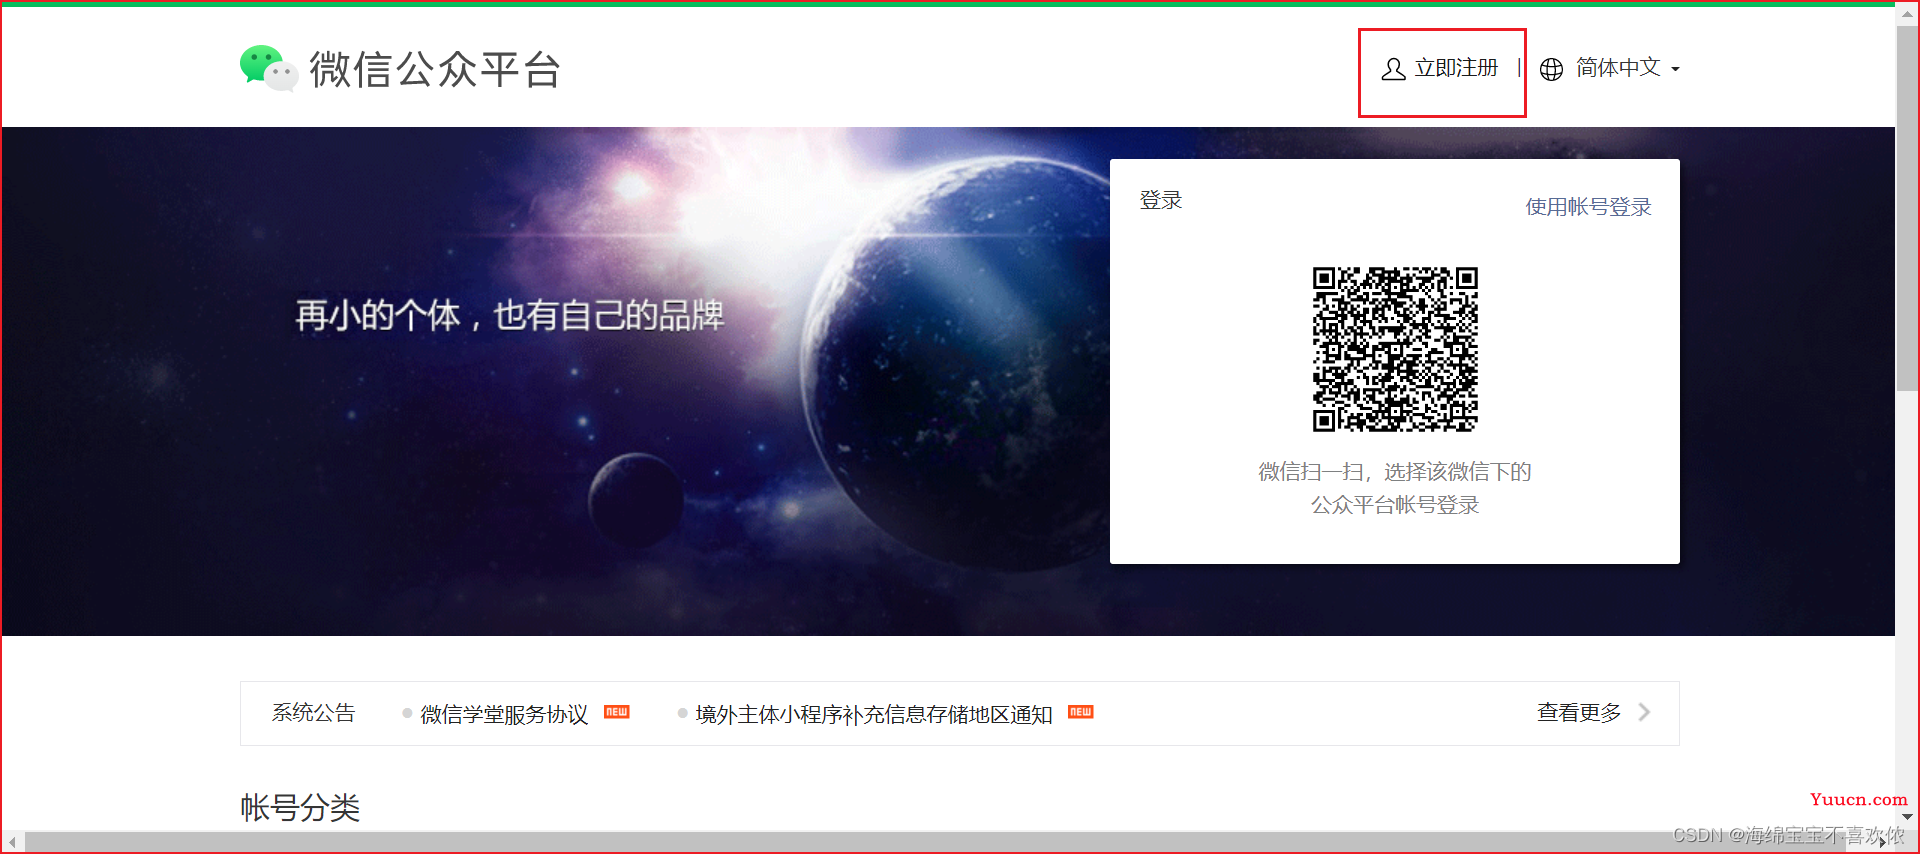Click the 微信公众平台 title text
Screen dimensions: 1920x854
(435, 69)
